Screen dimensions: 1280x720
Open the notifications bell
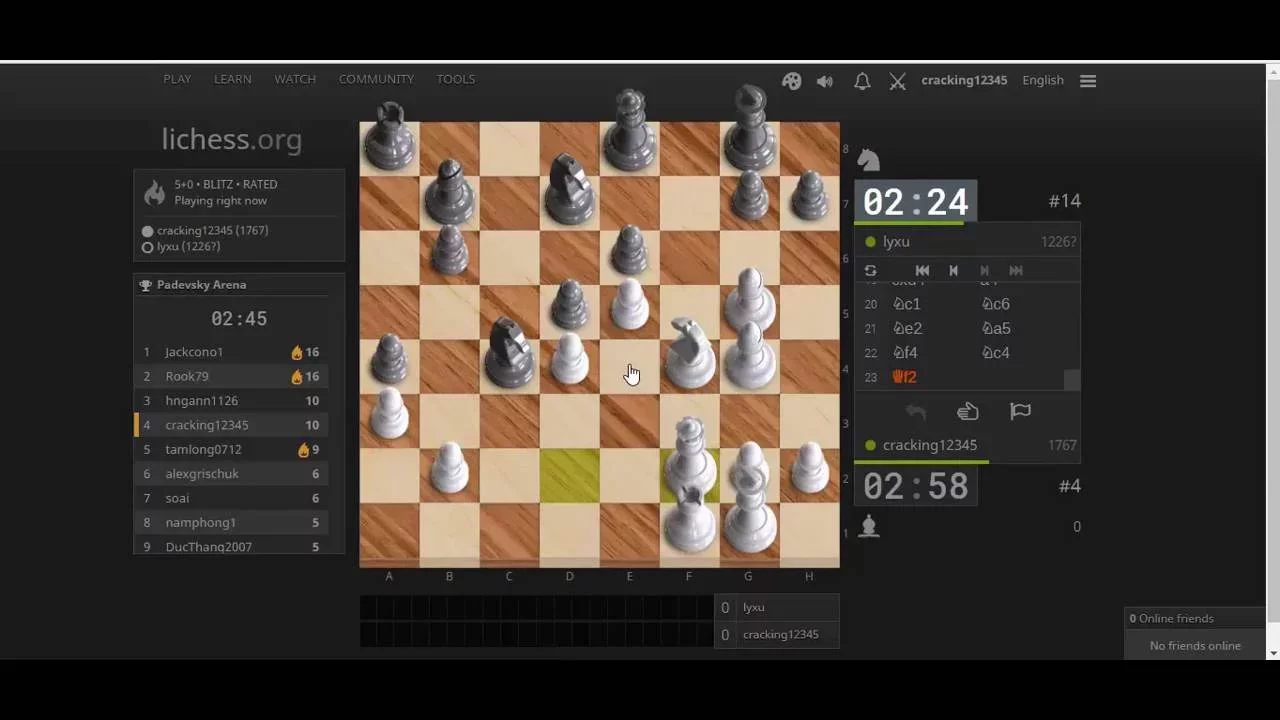[862, 81]
